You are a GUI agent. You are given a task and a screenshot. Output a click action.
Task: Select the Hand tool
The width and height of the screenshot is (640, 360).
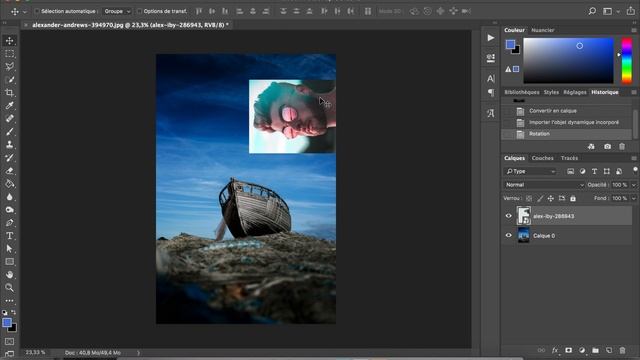[9, 275]
